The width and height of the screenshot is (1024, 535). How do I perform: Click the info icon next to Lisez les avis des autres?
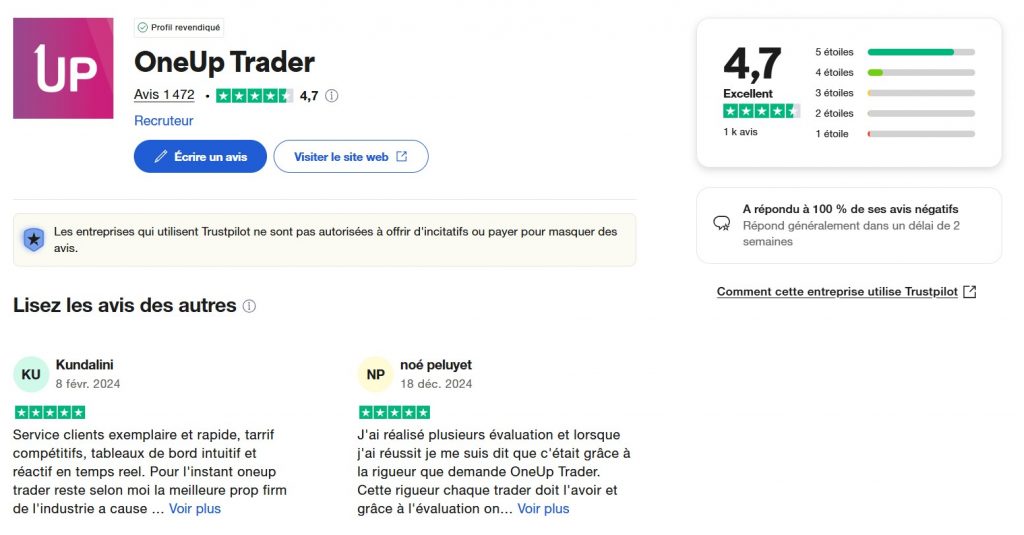249,306
